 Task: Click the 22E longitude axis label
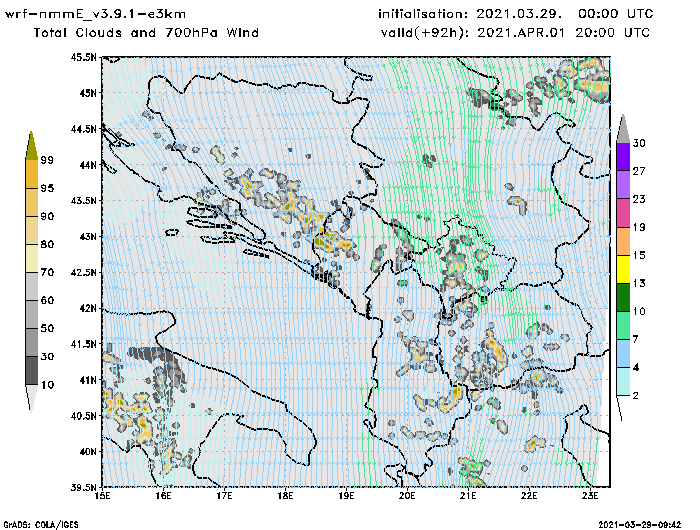(529, 496)
